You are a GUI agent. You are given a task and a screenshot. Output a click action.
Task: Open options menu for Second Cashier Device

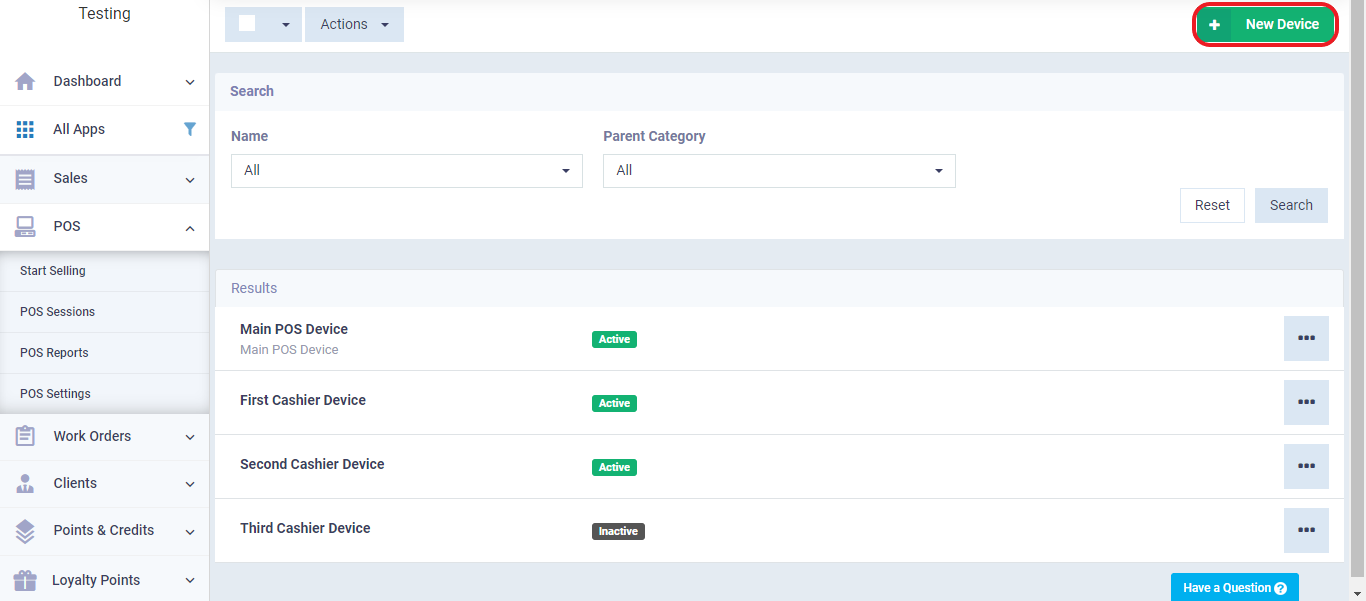click(x=1306, y=466)
